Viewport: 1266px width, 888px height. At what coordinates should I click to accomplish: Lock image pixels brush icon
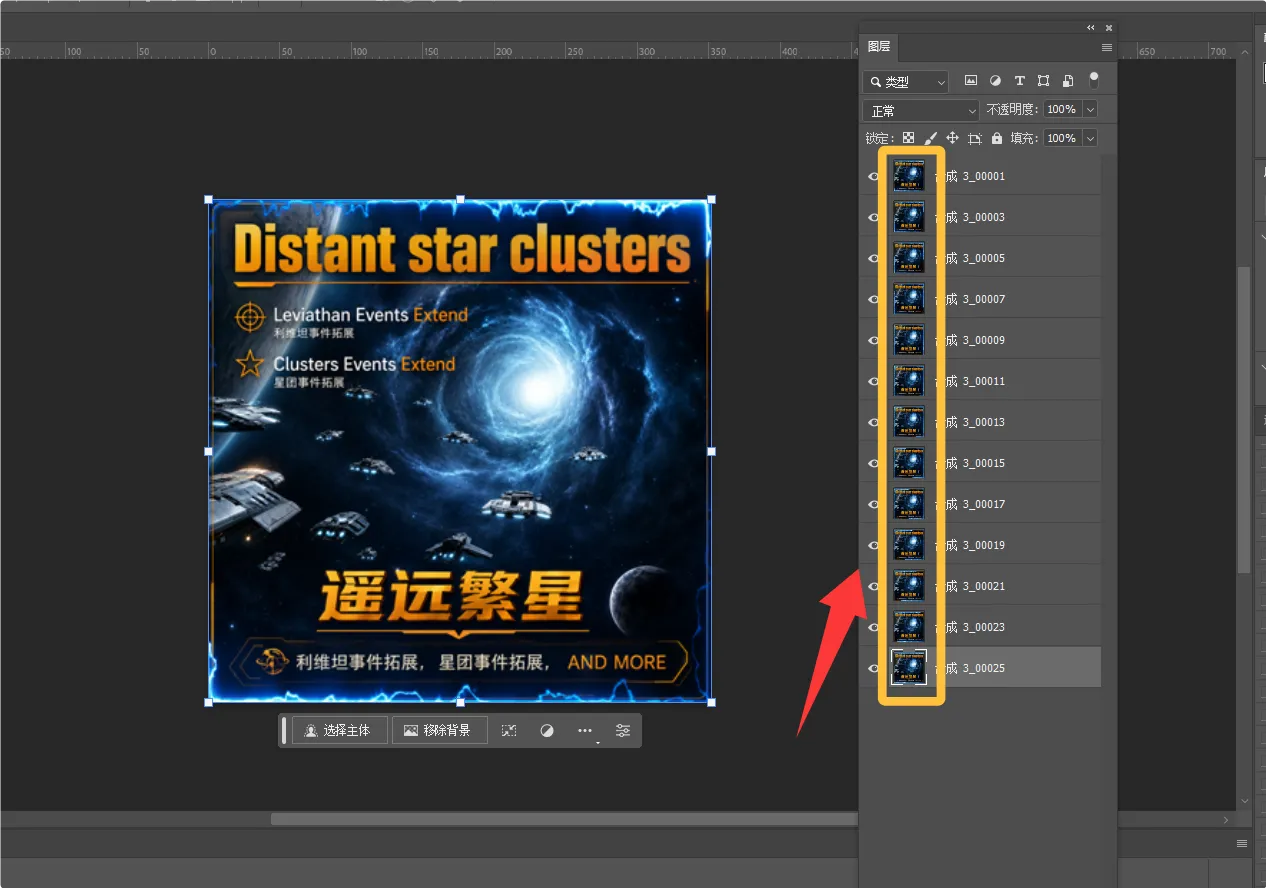pos(930,138)
